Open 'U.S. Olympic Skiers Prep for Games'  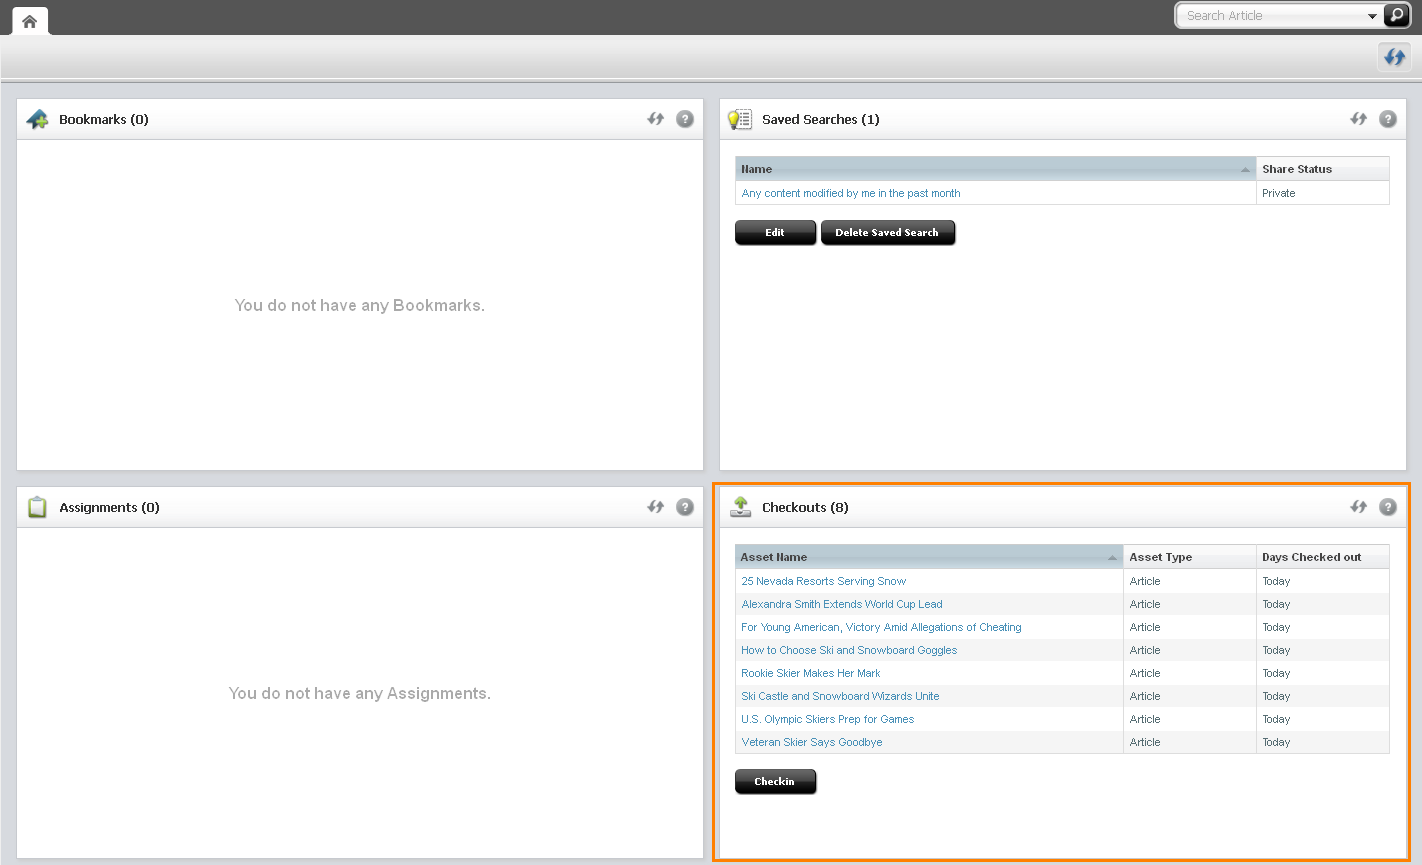[x=828, y=719]
